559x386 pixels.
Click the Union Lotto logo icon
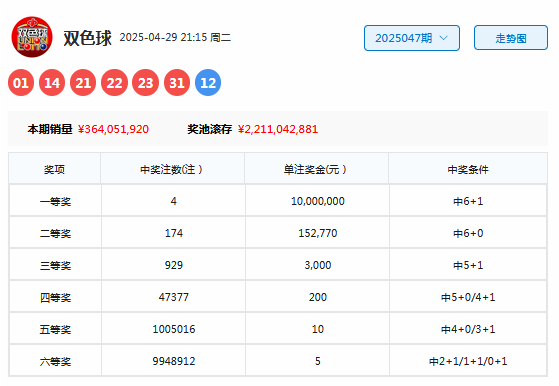pyautogui.click(x=32, y=37)
